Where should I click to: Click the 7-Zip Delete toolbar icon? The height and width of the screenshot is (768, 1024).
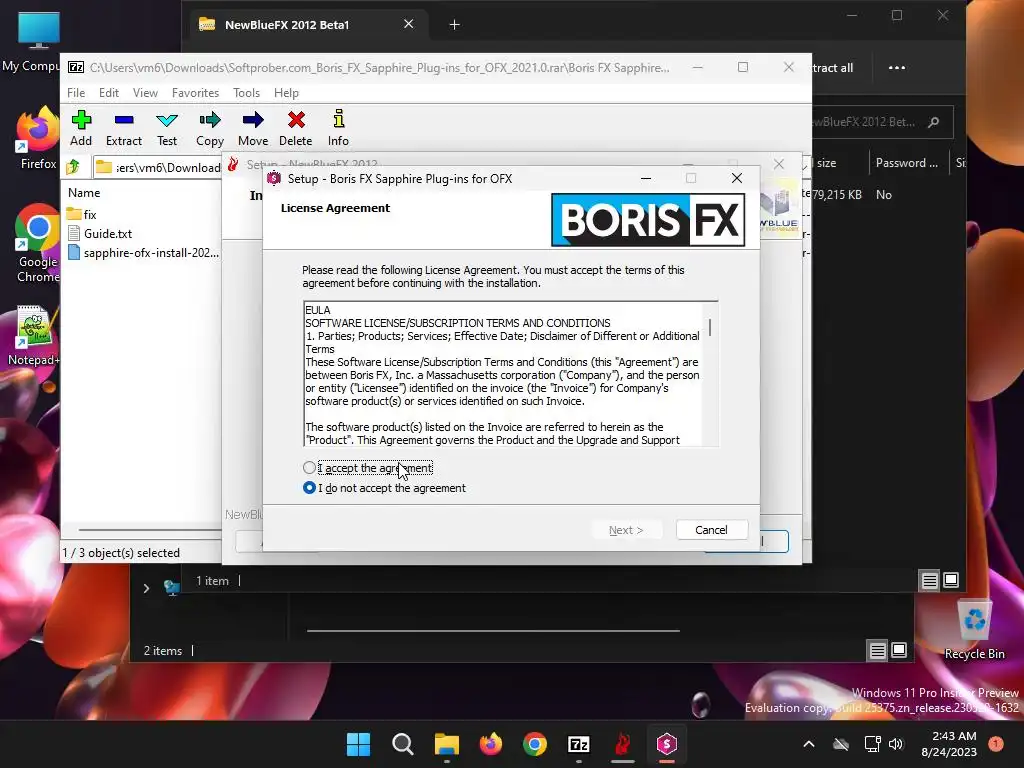(296, 128)
